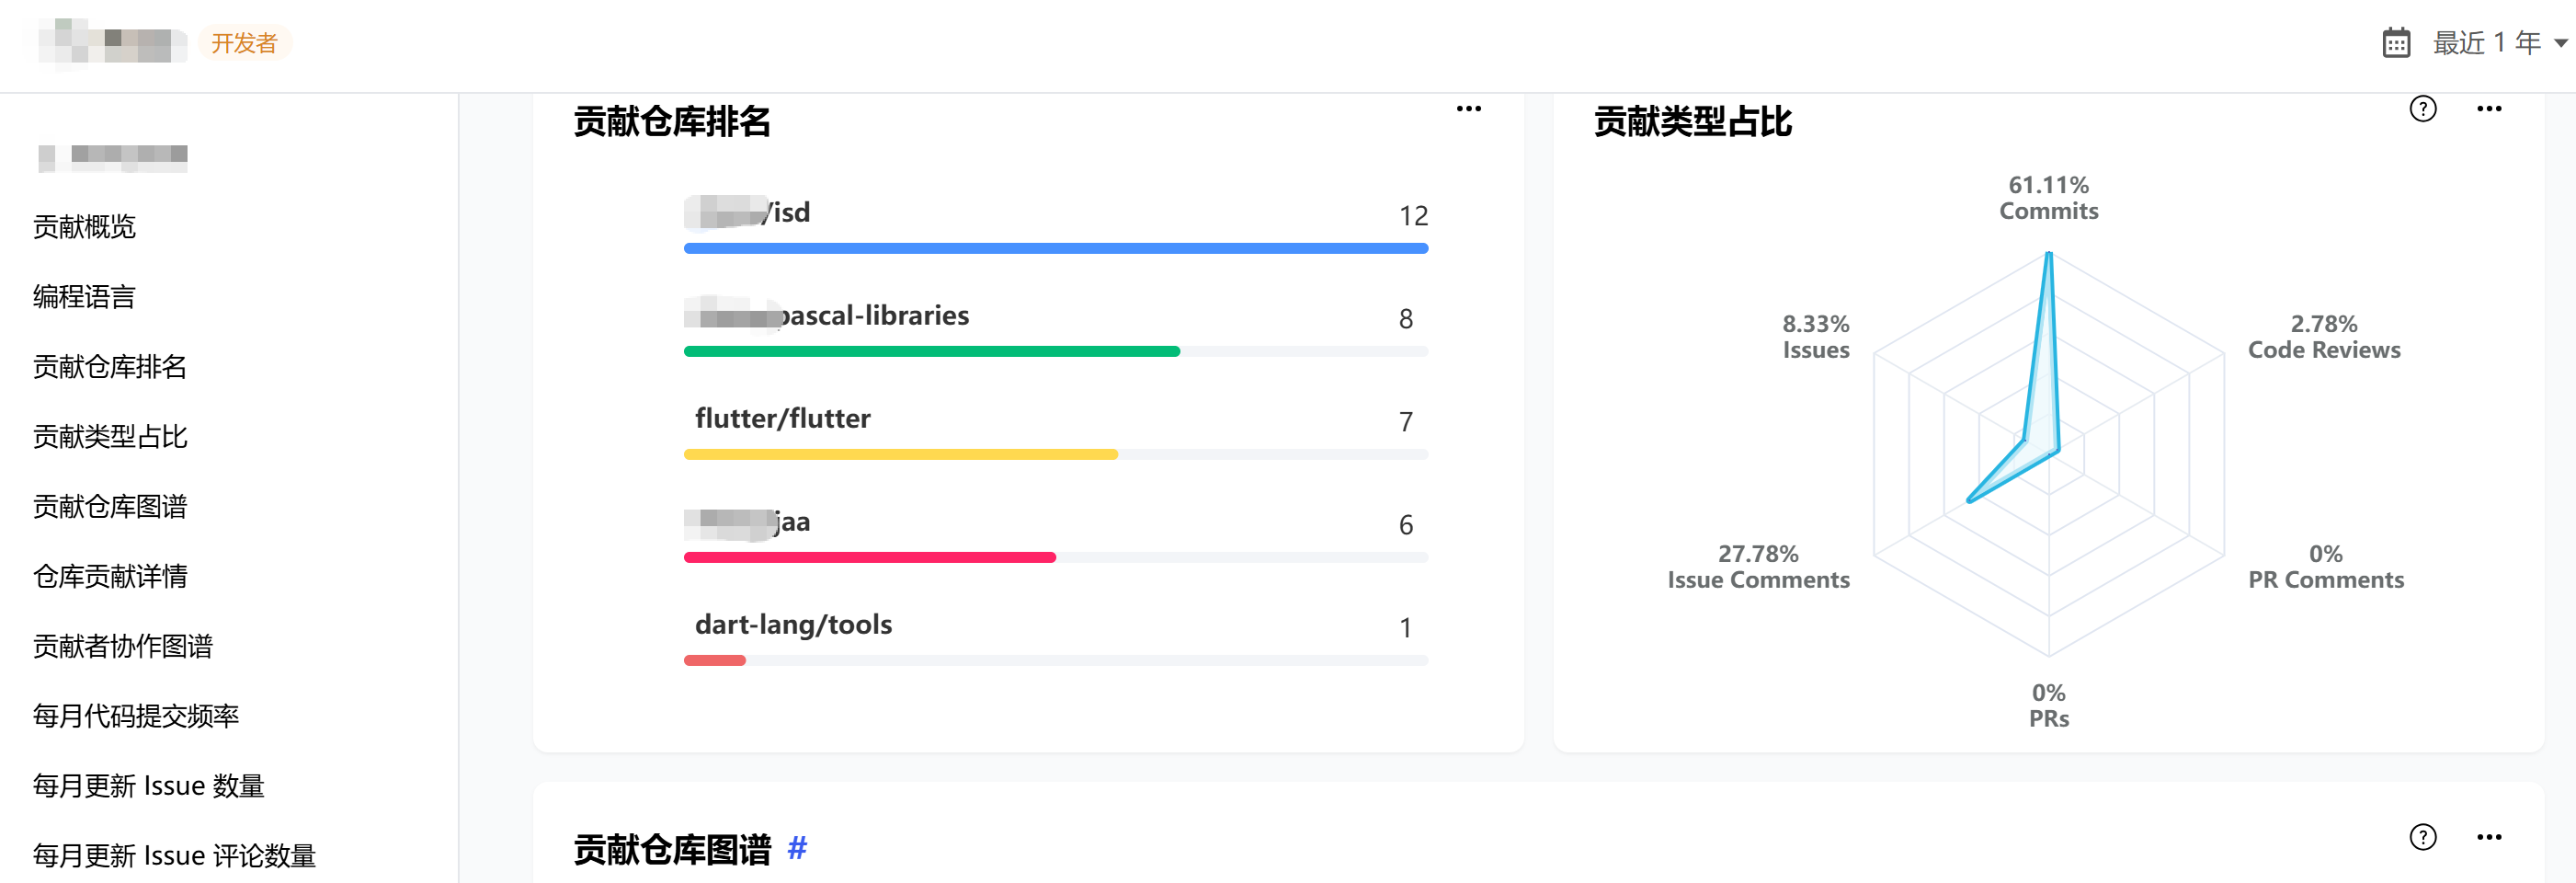The height and width of the screenshot is (883, 2576).
Task: Click help icon on 贡献仓库图谱 card
Action: [2422, 837]
